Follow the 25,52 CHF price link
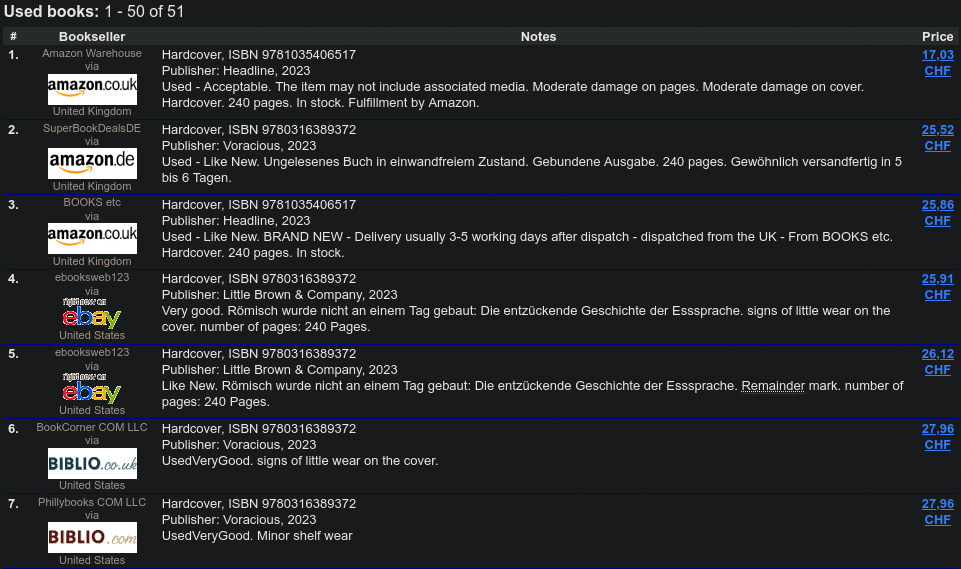Viewport: 961px width, 569px height. (x=937, y=138)
